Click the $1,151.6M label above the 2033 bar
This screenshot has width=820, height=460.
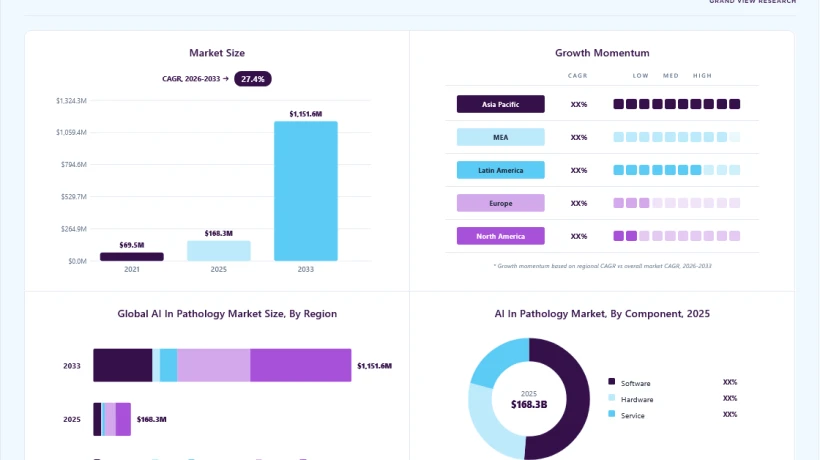coord(306,114)
